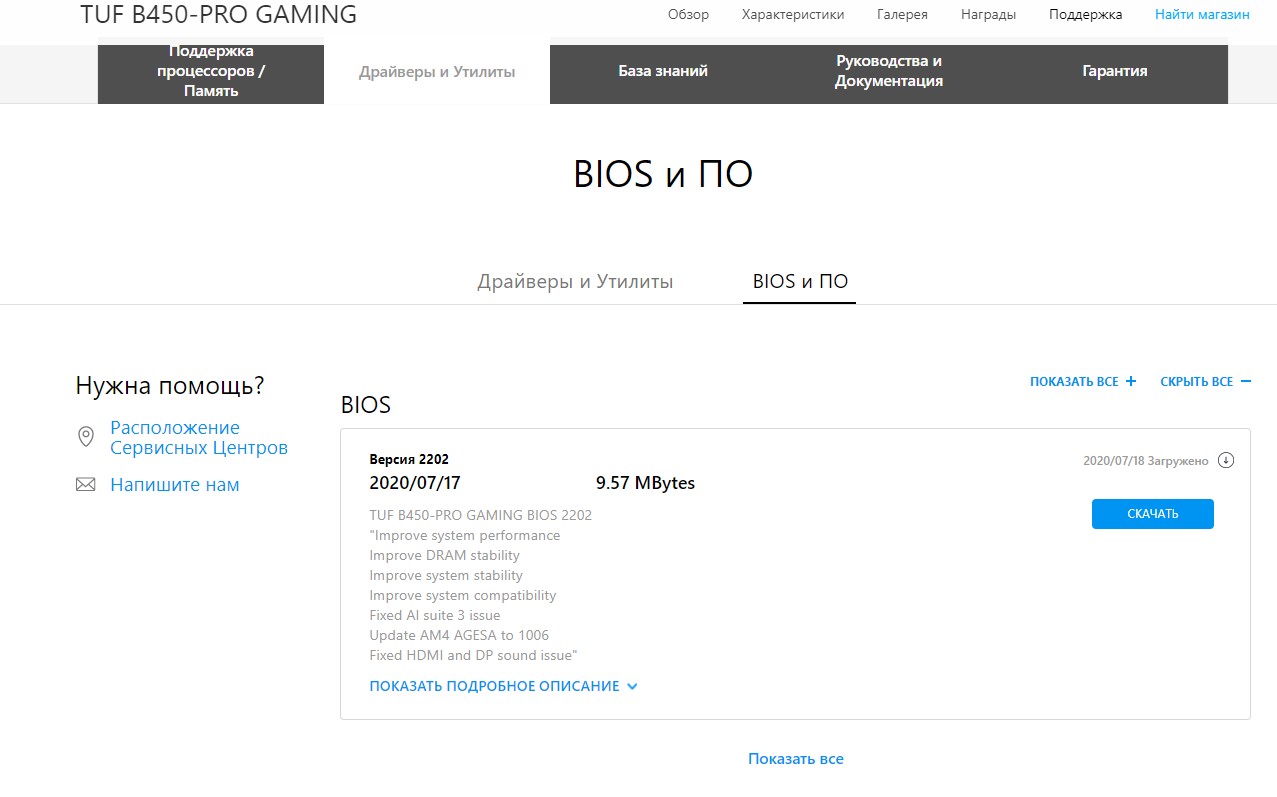Click the "Improve system performance line
This screenshot has width=1277, height=797.
(465, 535)
